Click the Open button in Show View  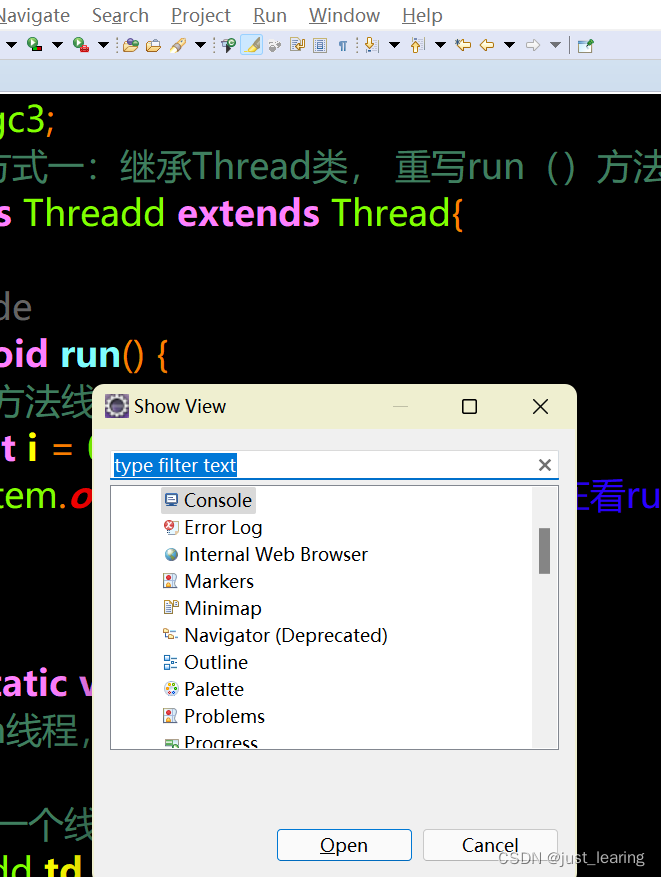pos(344,845)
